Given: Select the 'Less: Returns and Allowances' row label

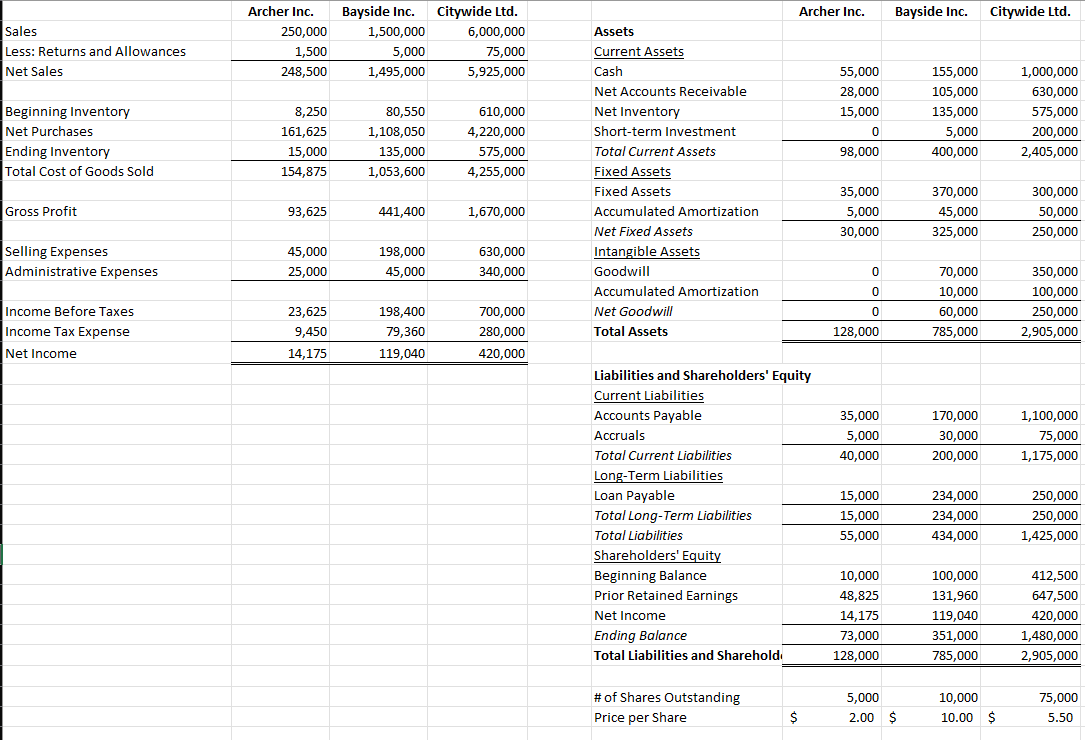Looking at the screenshot, I should click(x=95, y=51).
